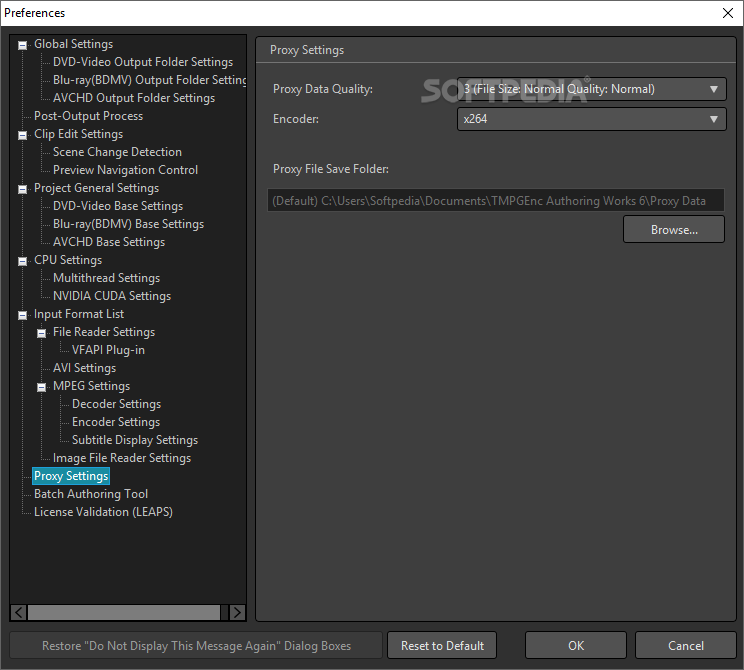
Task: Click the Clip Edit Settings label
Action: (x=78, y=134)
